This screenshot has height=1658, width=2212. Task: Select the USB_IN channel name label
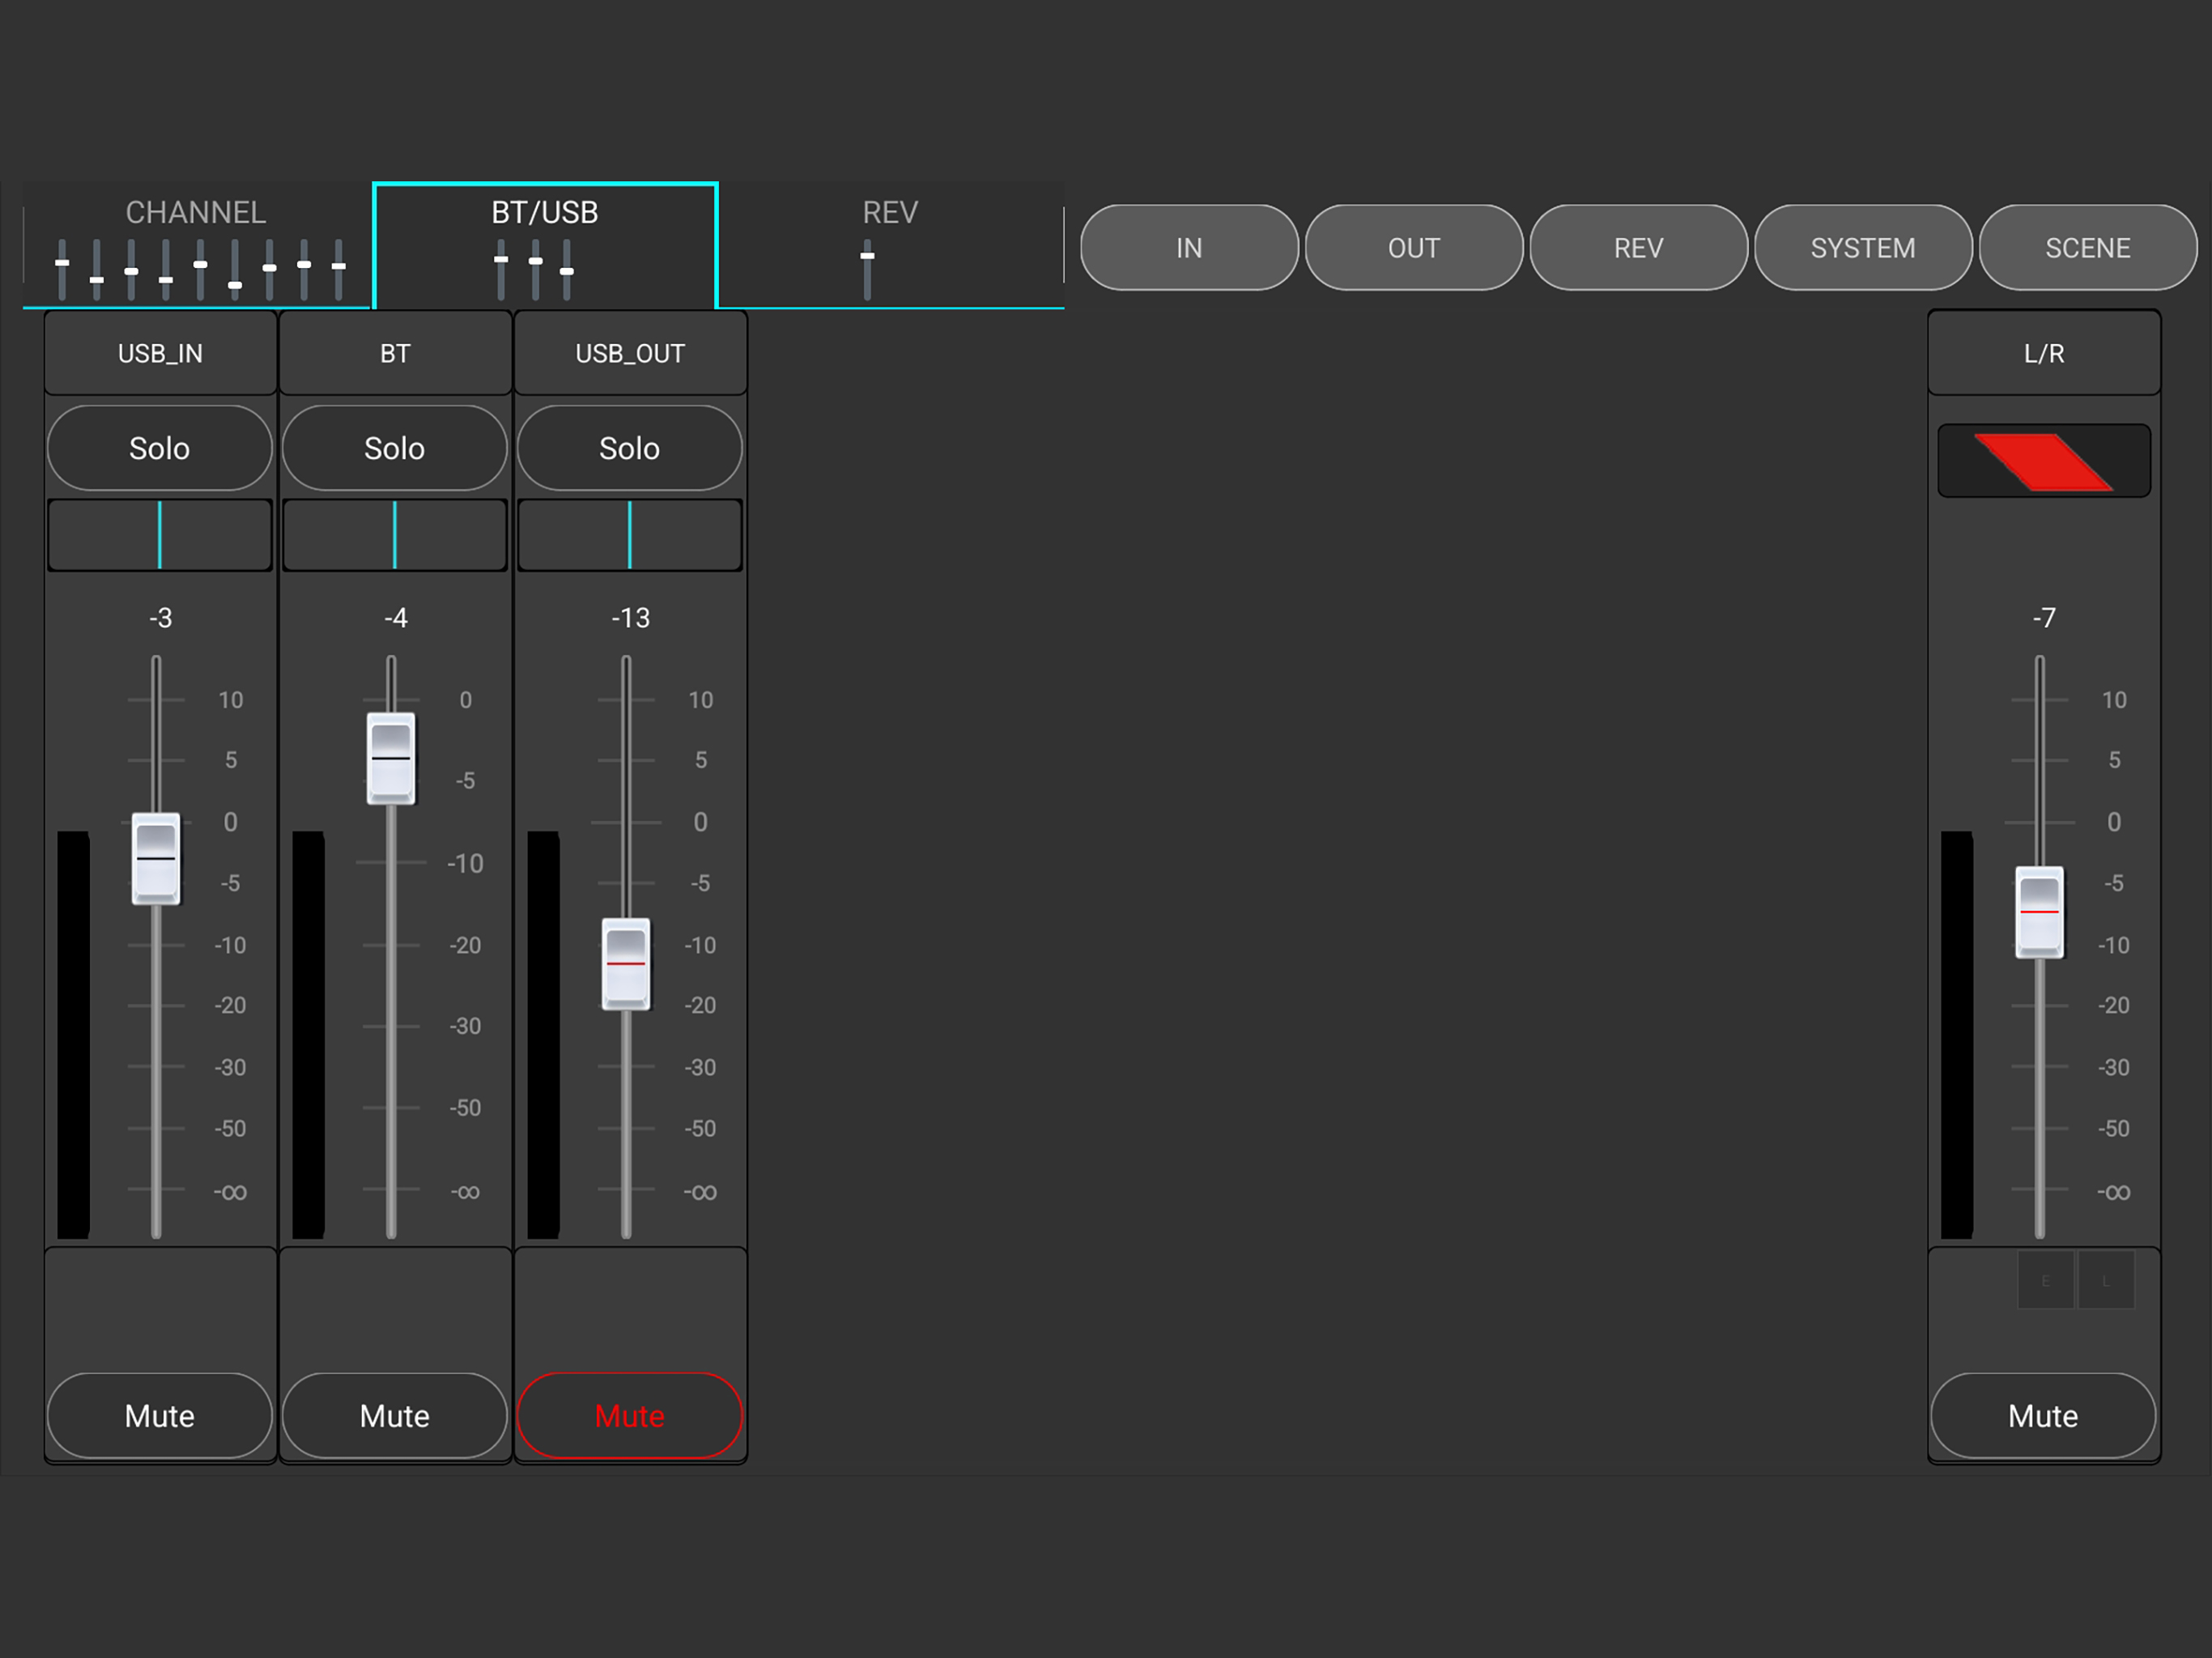tap(160, 353)
